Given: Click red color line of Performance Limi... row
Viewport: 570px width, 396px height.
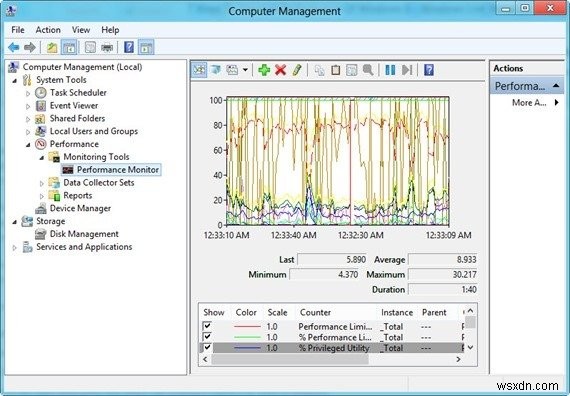Looking at the screenshot, I should click(247, 327).
